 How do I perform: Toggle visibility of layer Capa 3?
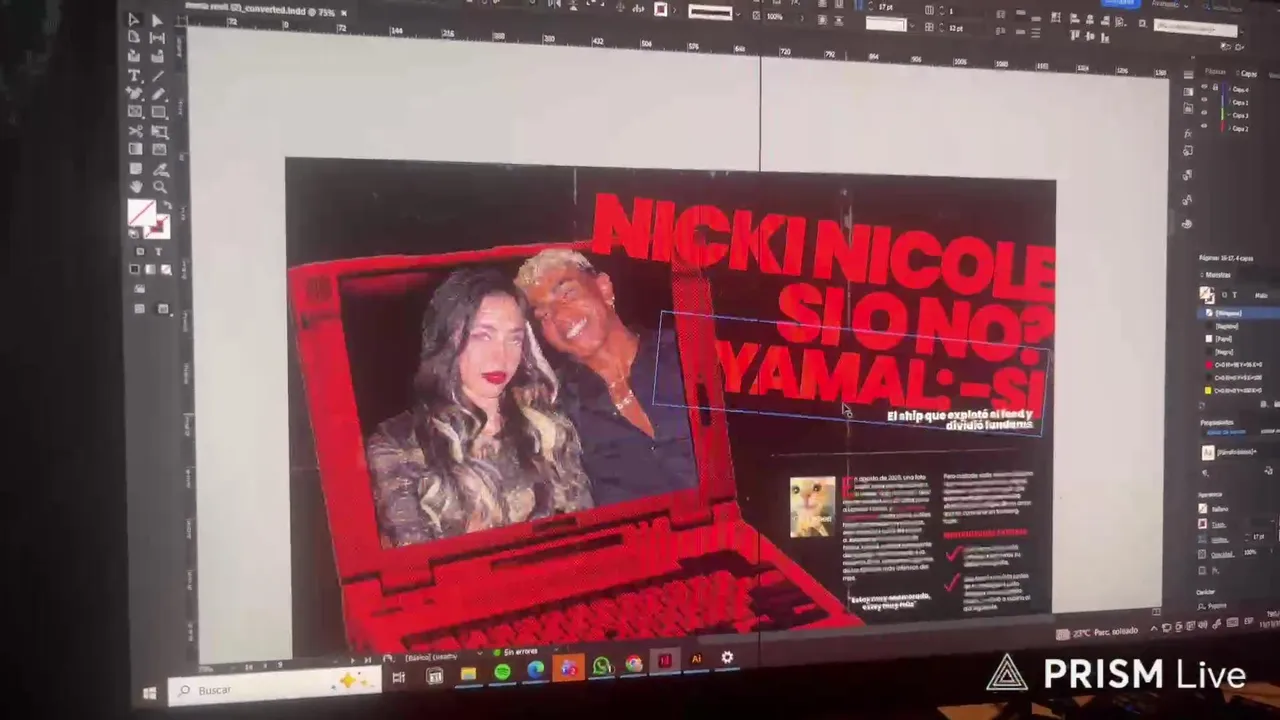tap(1204, 115)
